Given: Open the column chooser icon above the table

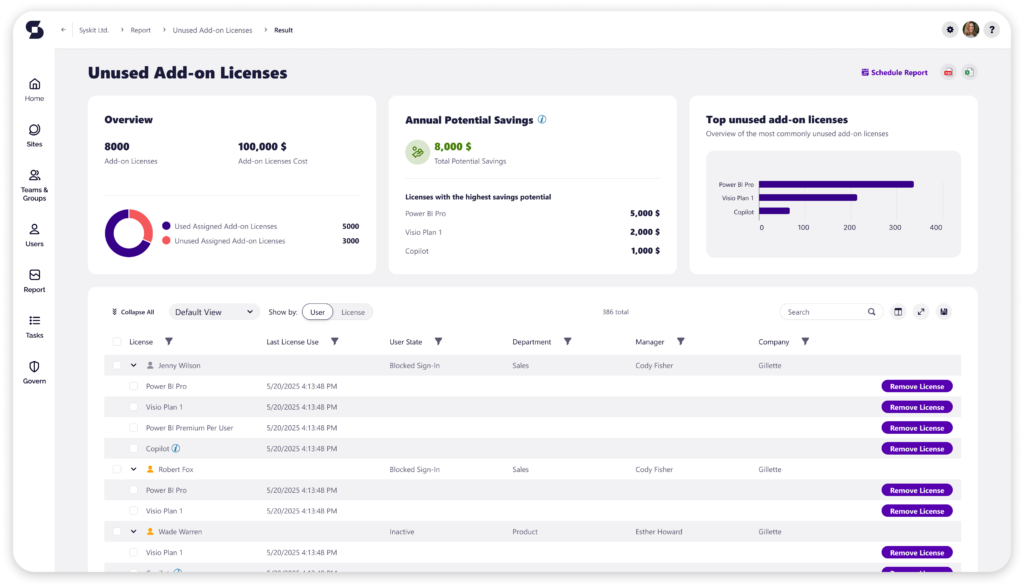Looking at the screenshot, I should [897, 311].
